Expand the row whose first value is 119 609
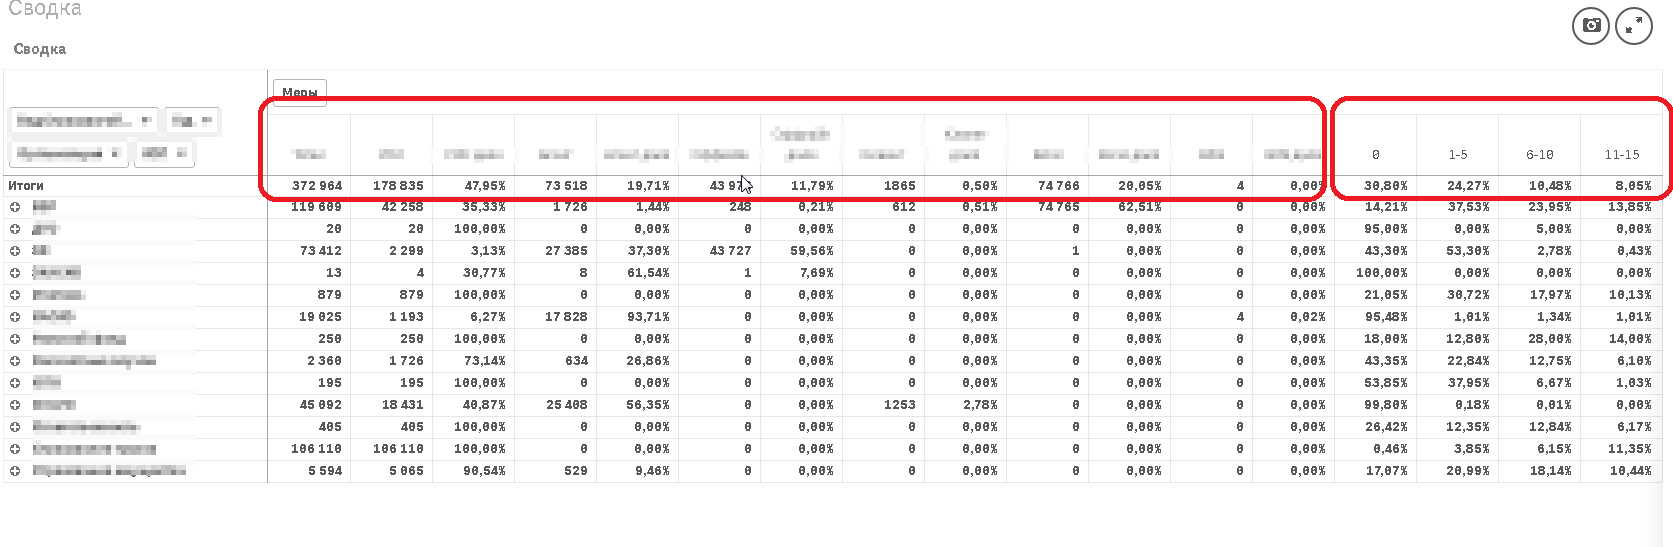Screen dimensions: 1673x547 (x=15, y=207)
